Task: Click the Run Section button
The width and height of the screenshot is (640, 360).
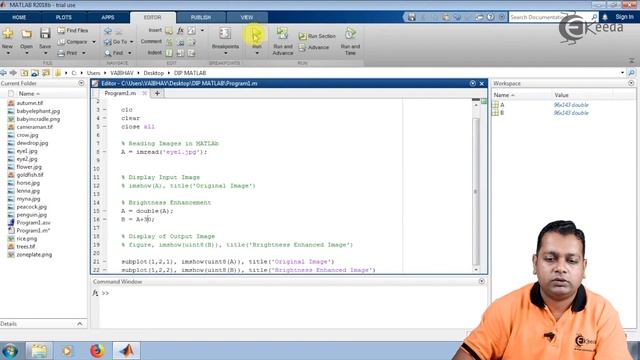Action: point(317,36)
